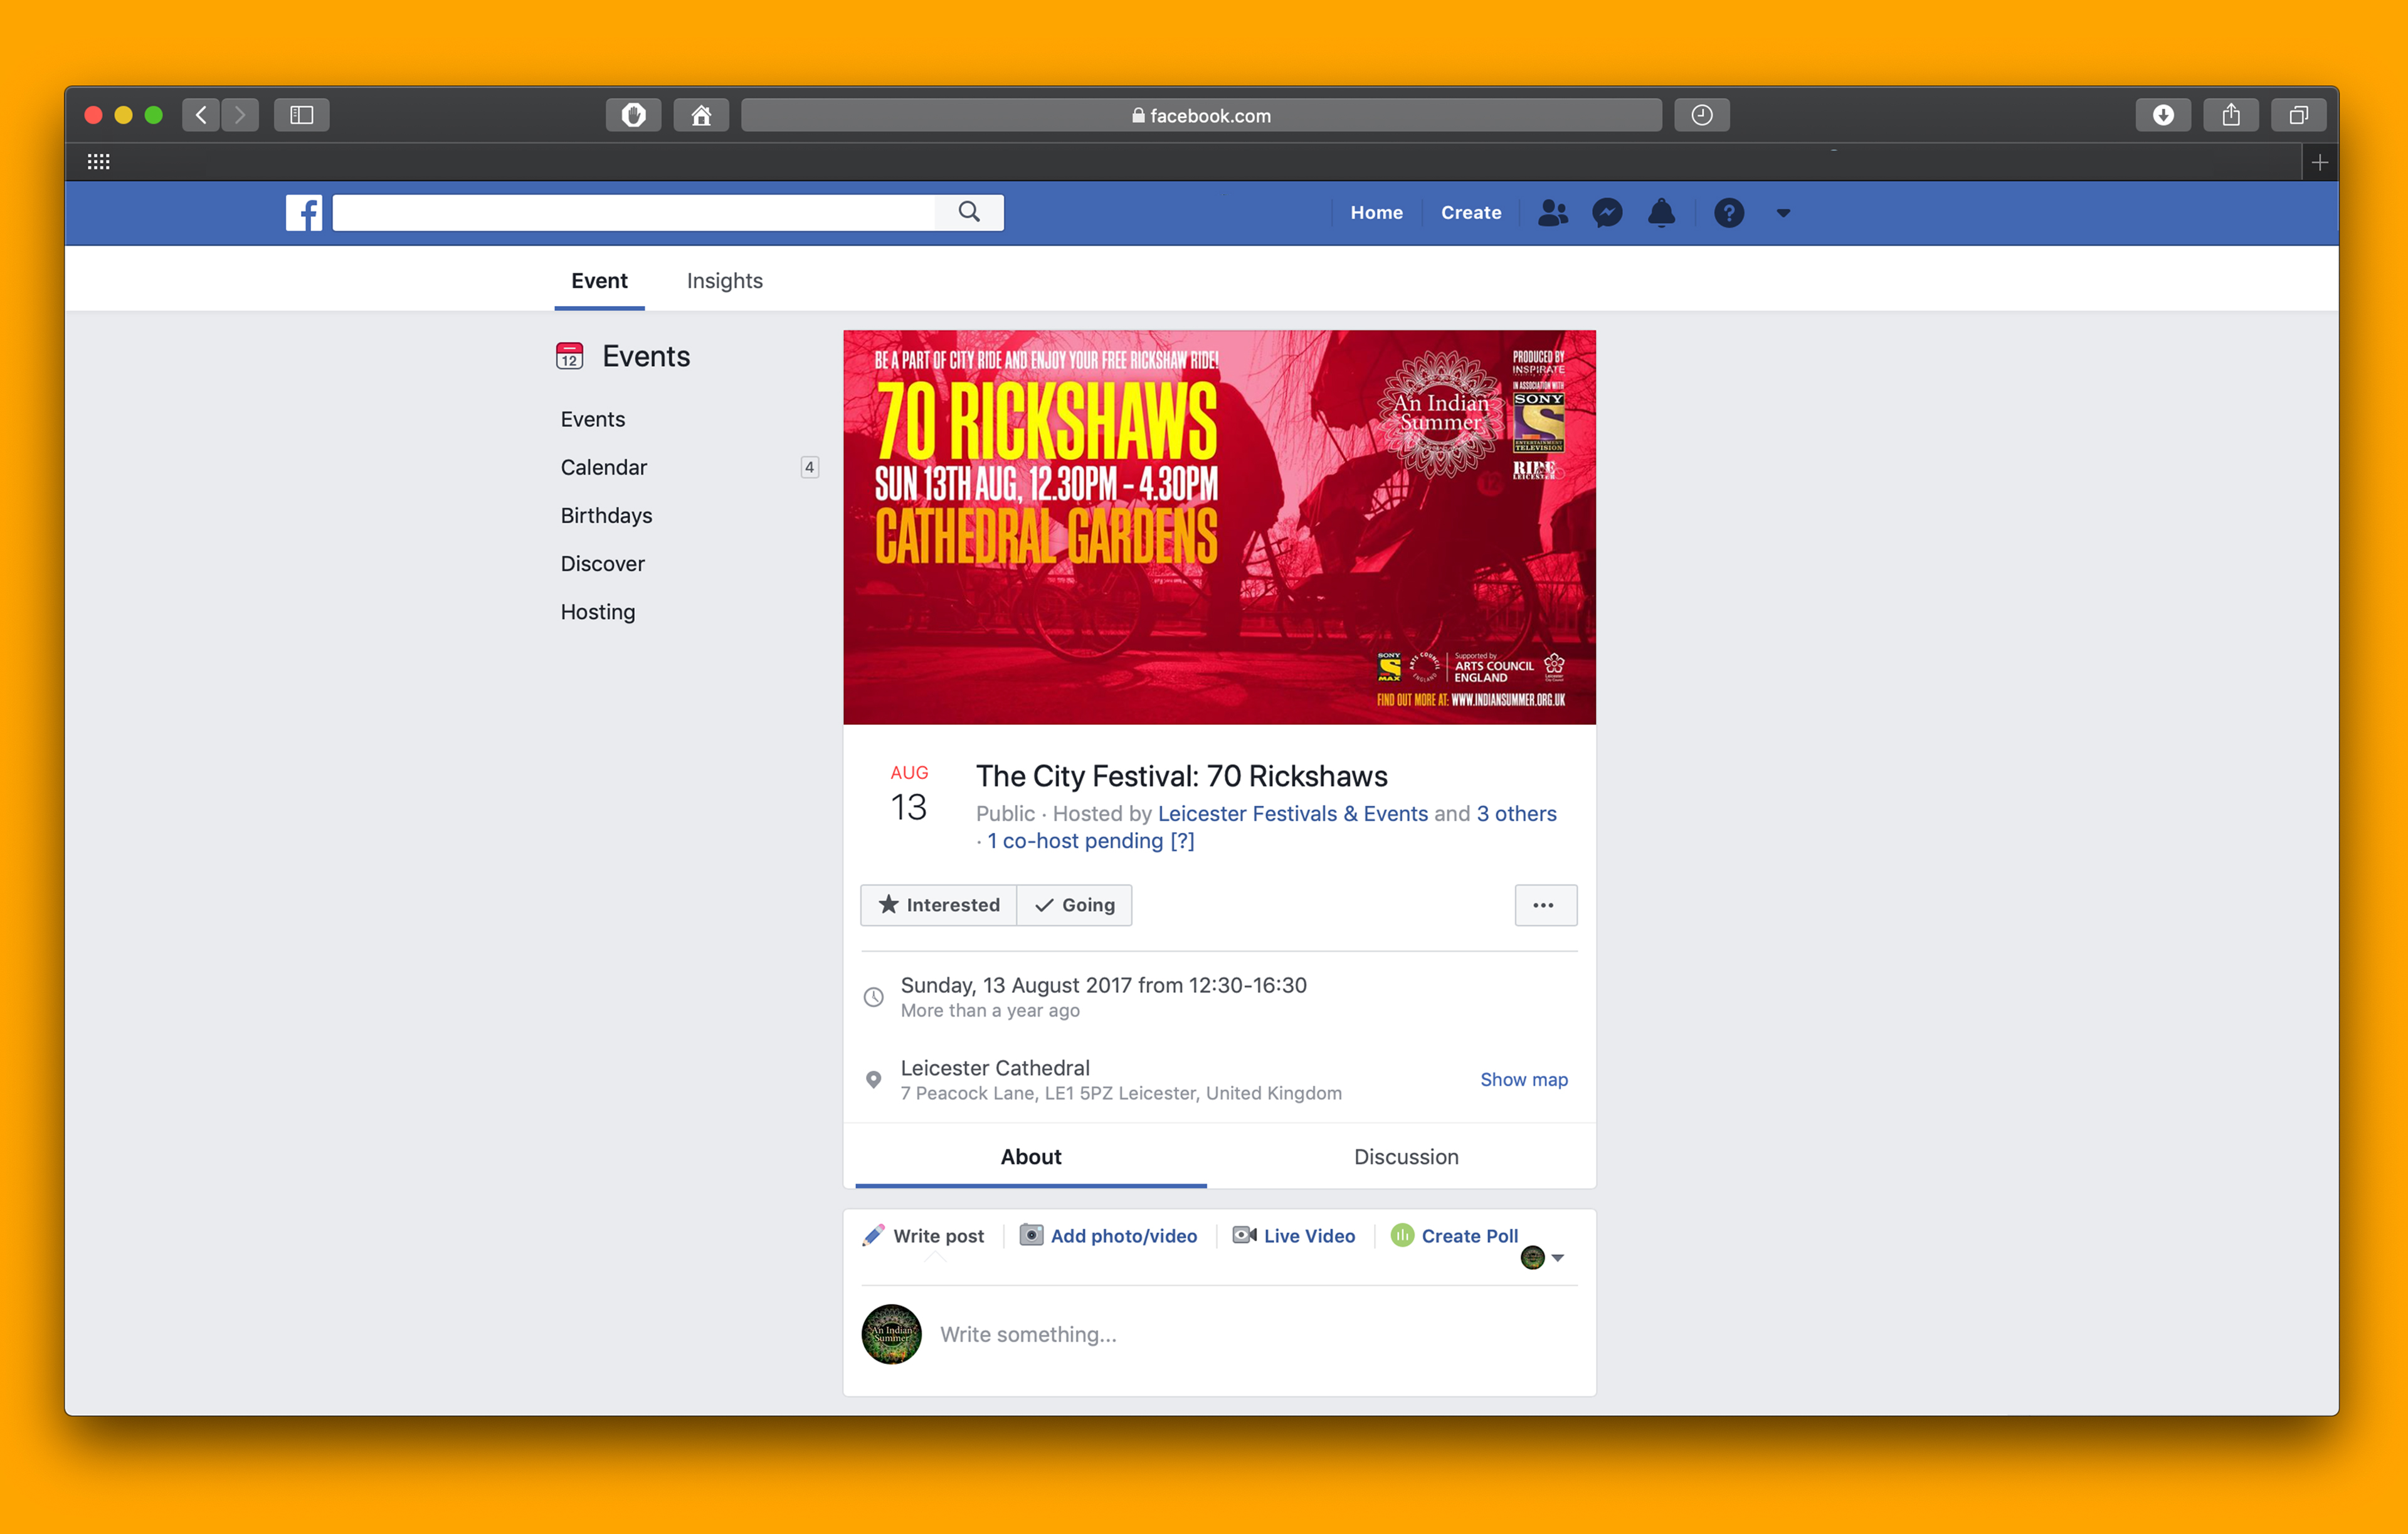Go forward with Safari forward arrow

point(240,115)
